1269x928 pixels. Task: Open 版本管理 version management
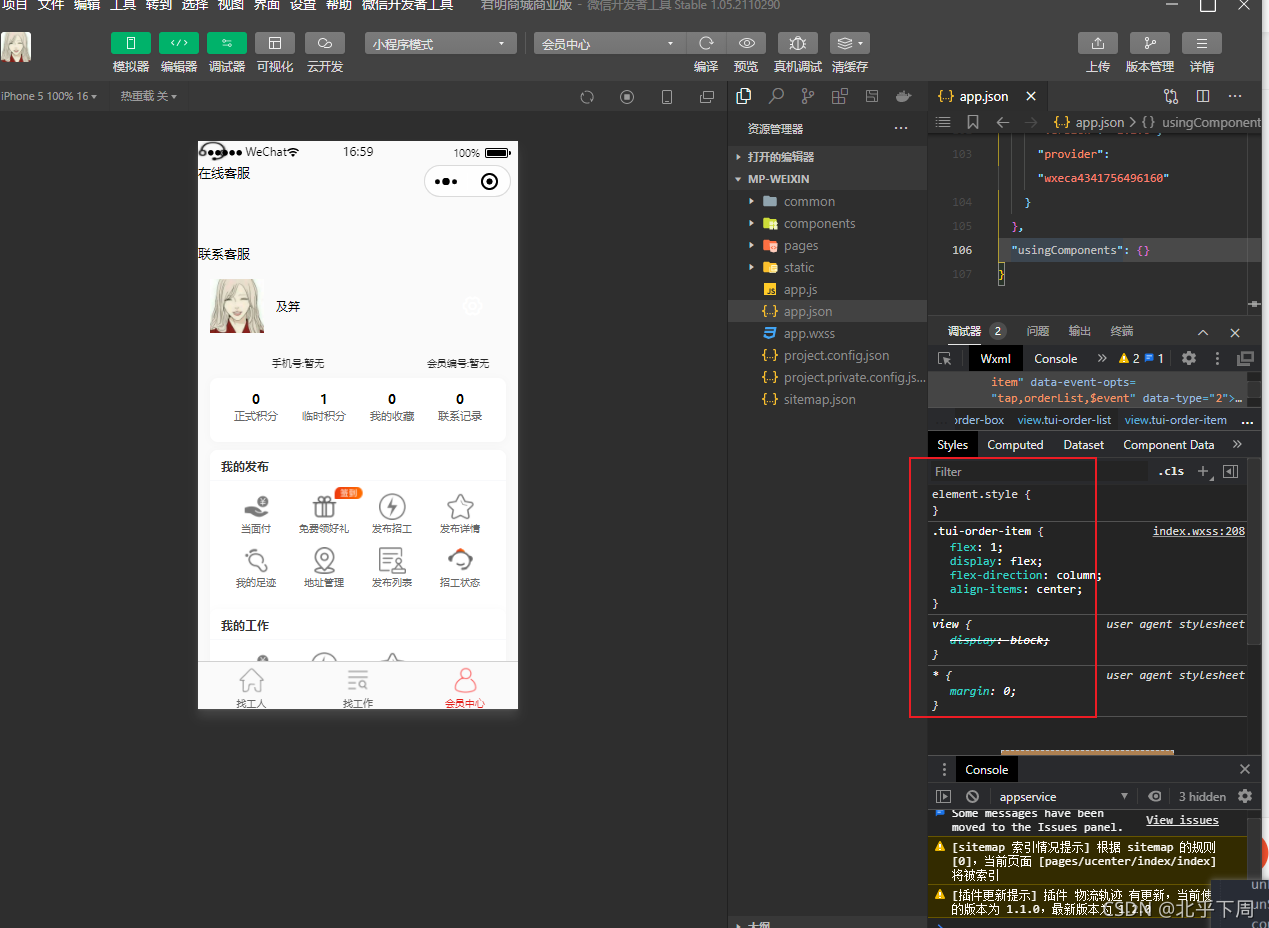pos(1150,43)
